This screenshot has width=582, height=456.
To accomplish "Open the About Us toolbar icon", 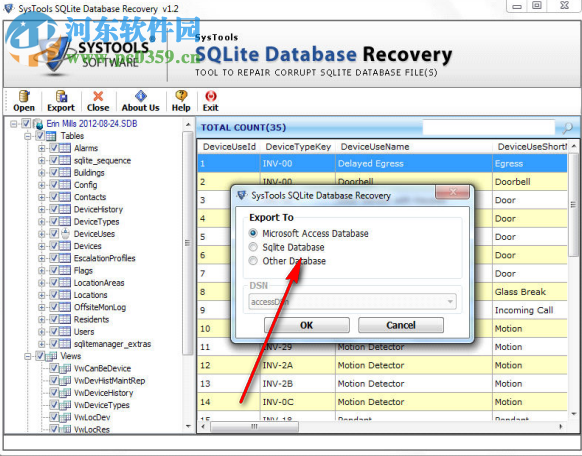I will tap(141, 96).
